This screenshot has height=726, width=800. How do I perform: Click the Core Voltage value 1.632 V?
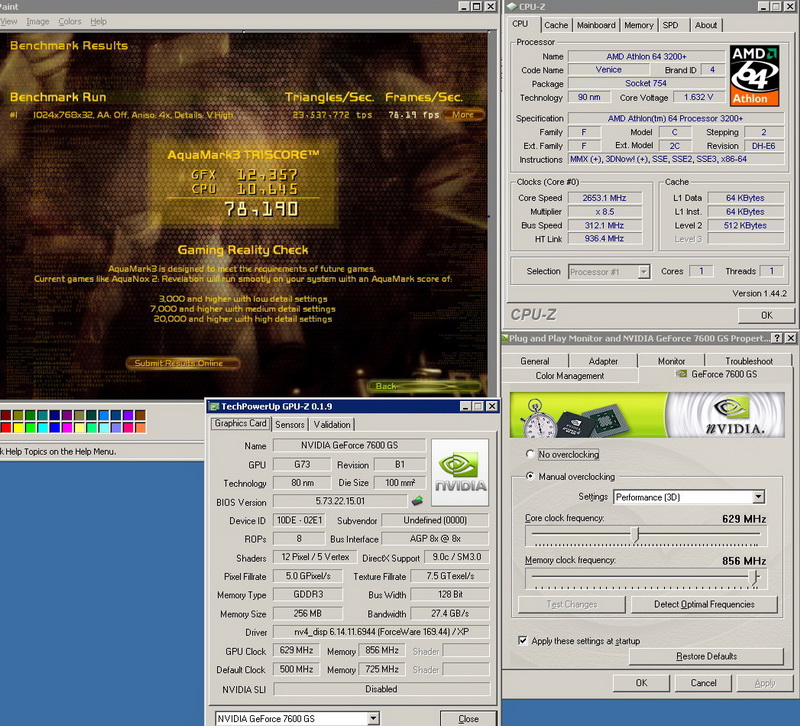tap(698, 97)
